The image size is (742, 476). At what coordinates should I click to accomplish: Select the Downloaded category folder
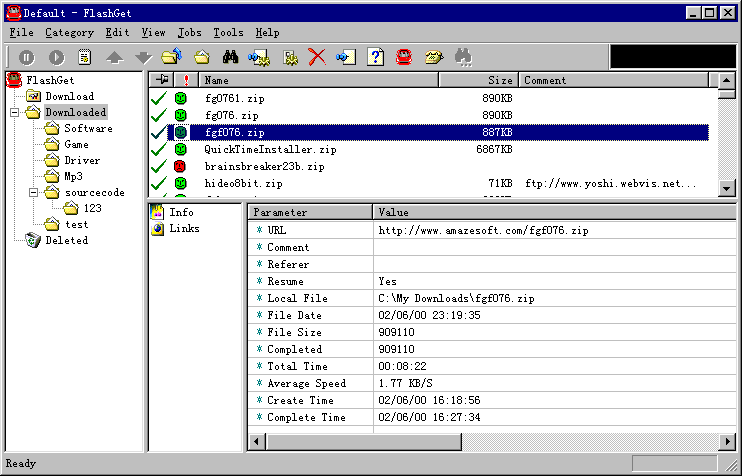click(x=76, y=113)
